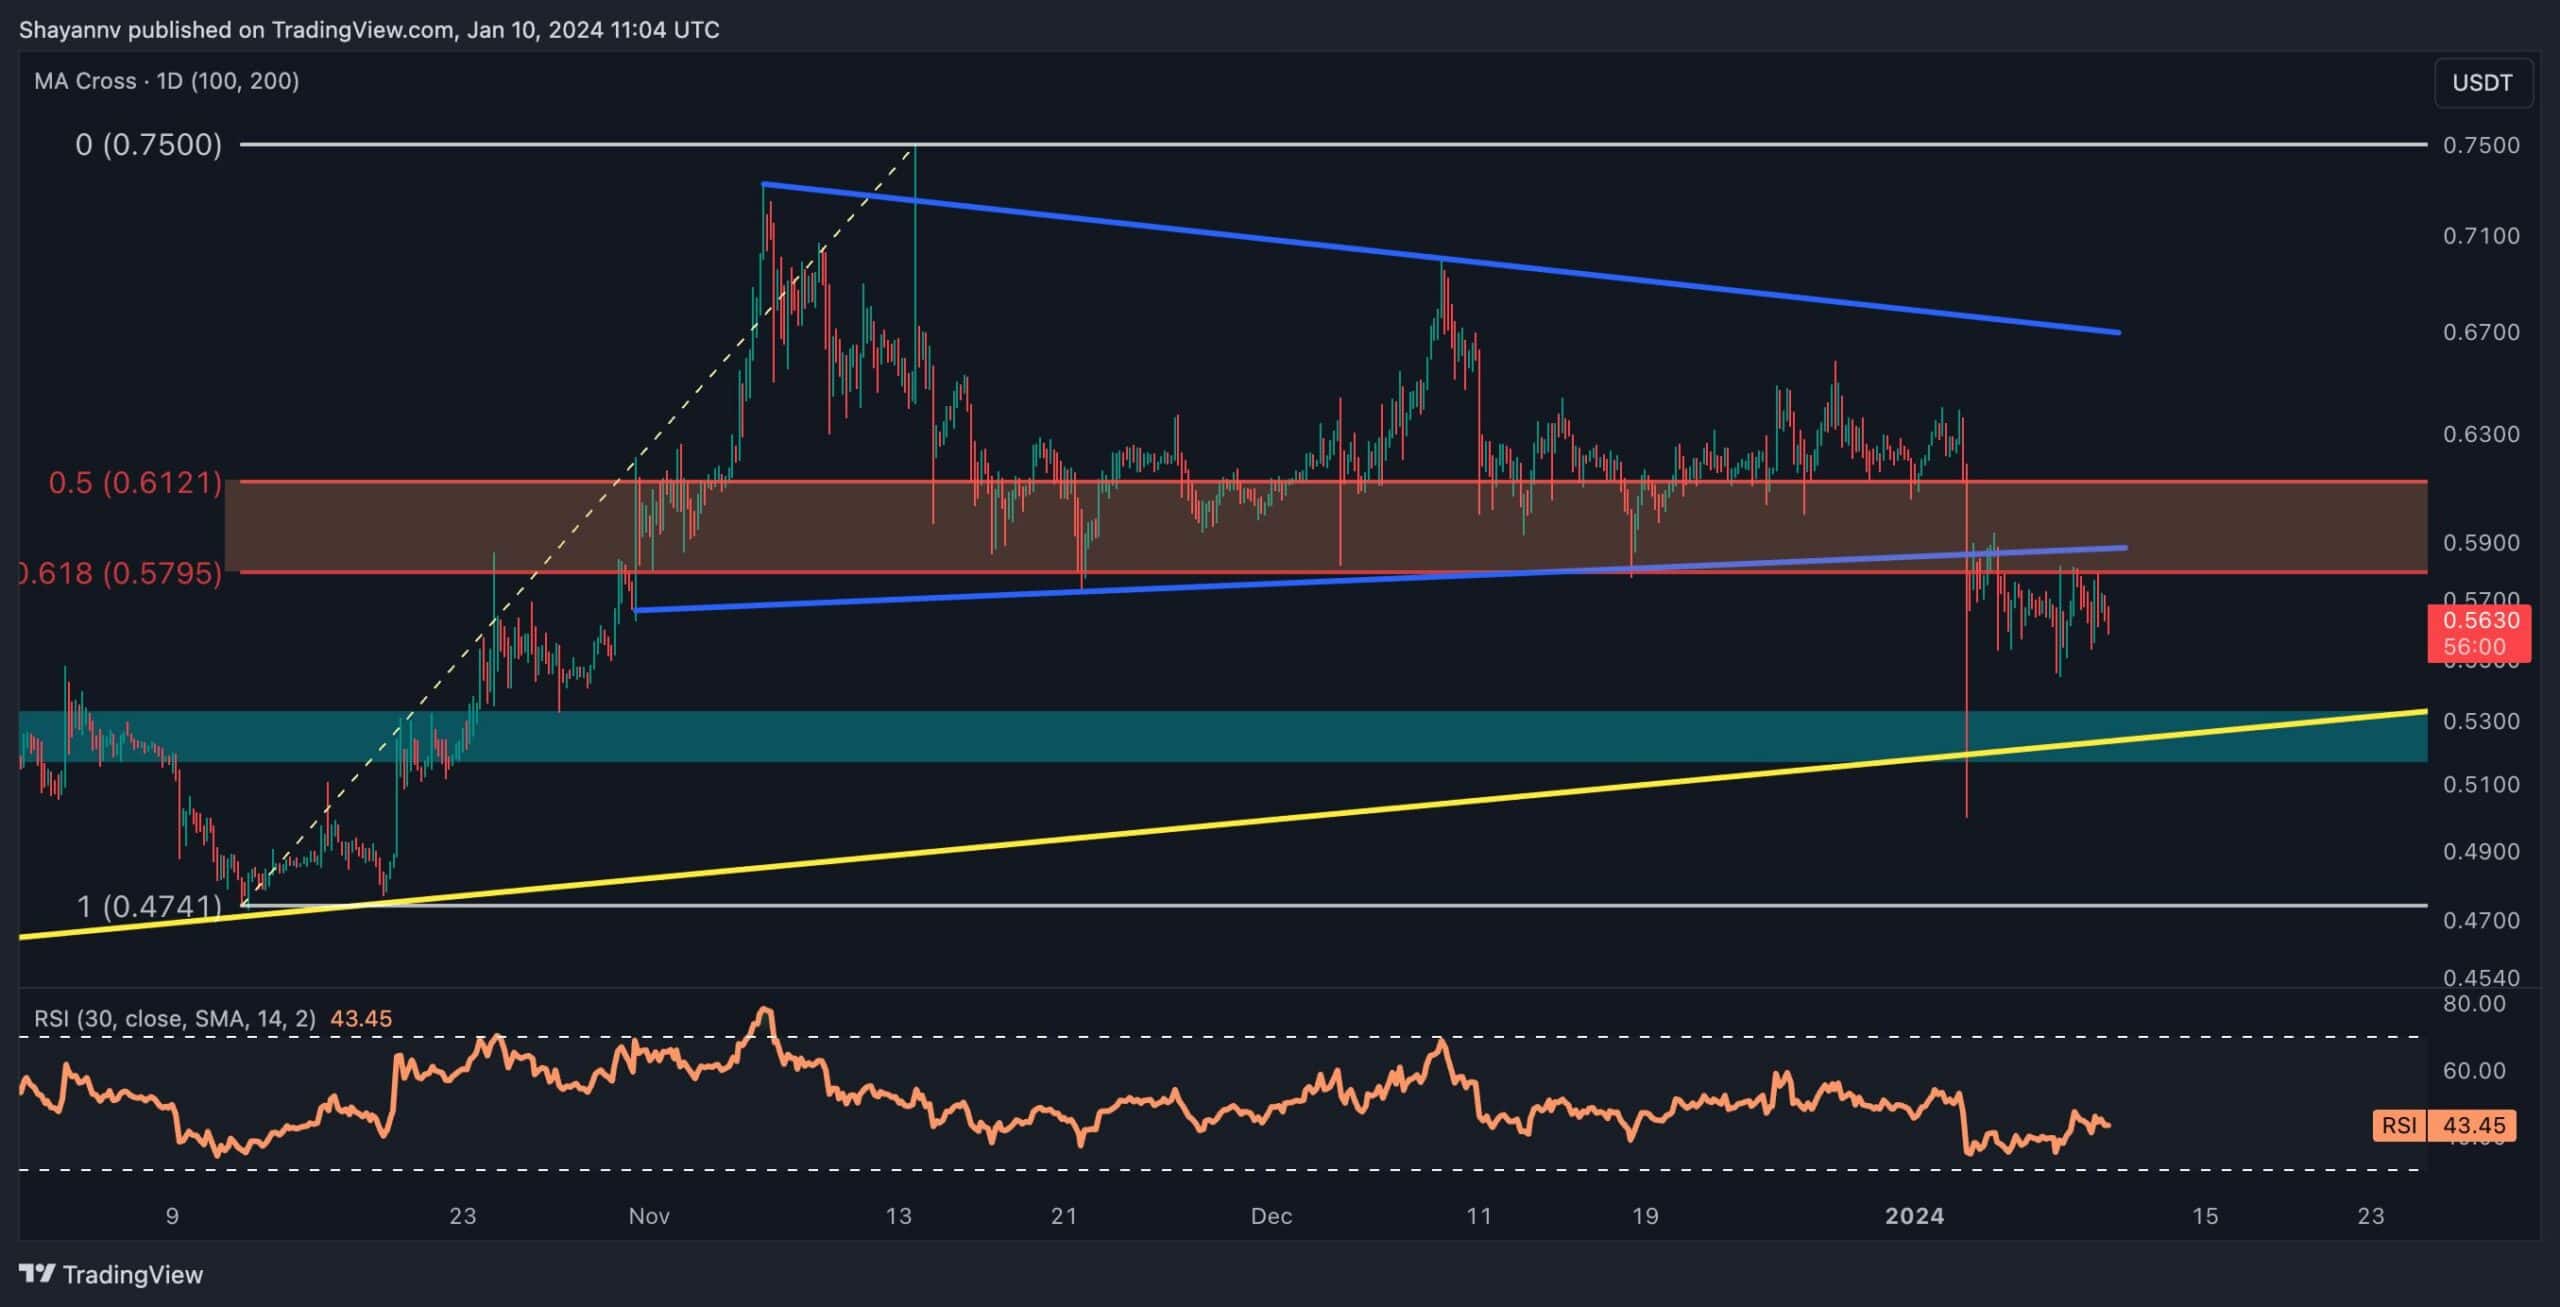Click the red 0.5630 current price tag
2560x1307 pixels.
pyautogui.click(x=2480, y=620)
